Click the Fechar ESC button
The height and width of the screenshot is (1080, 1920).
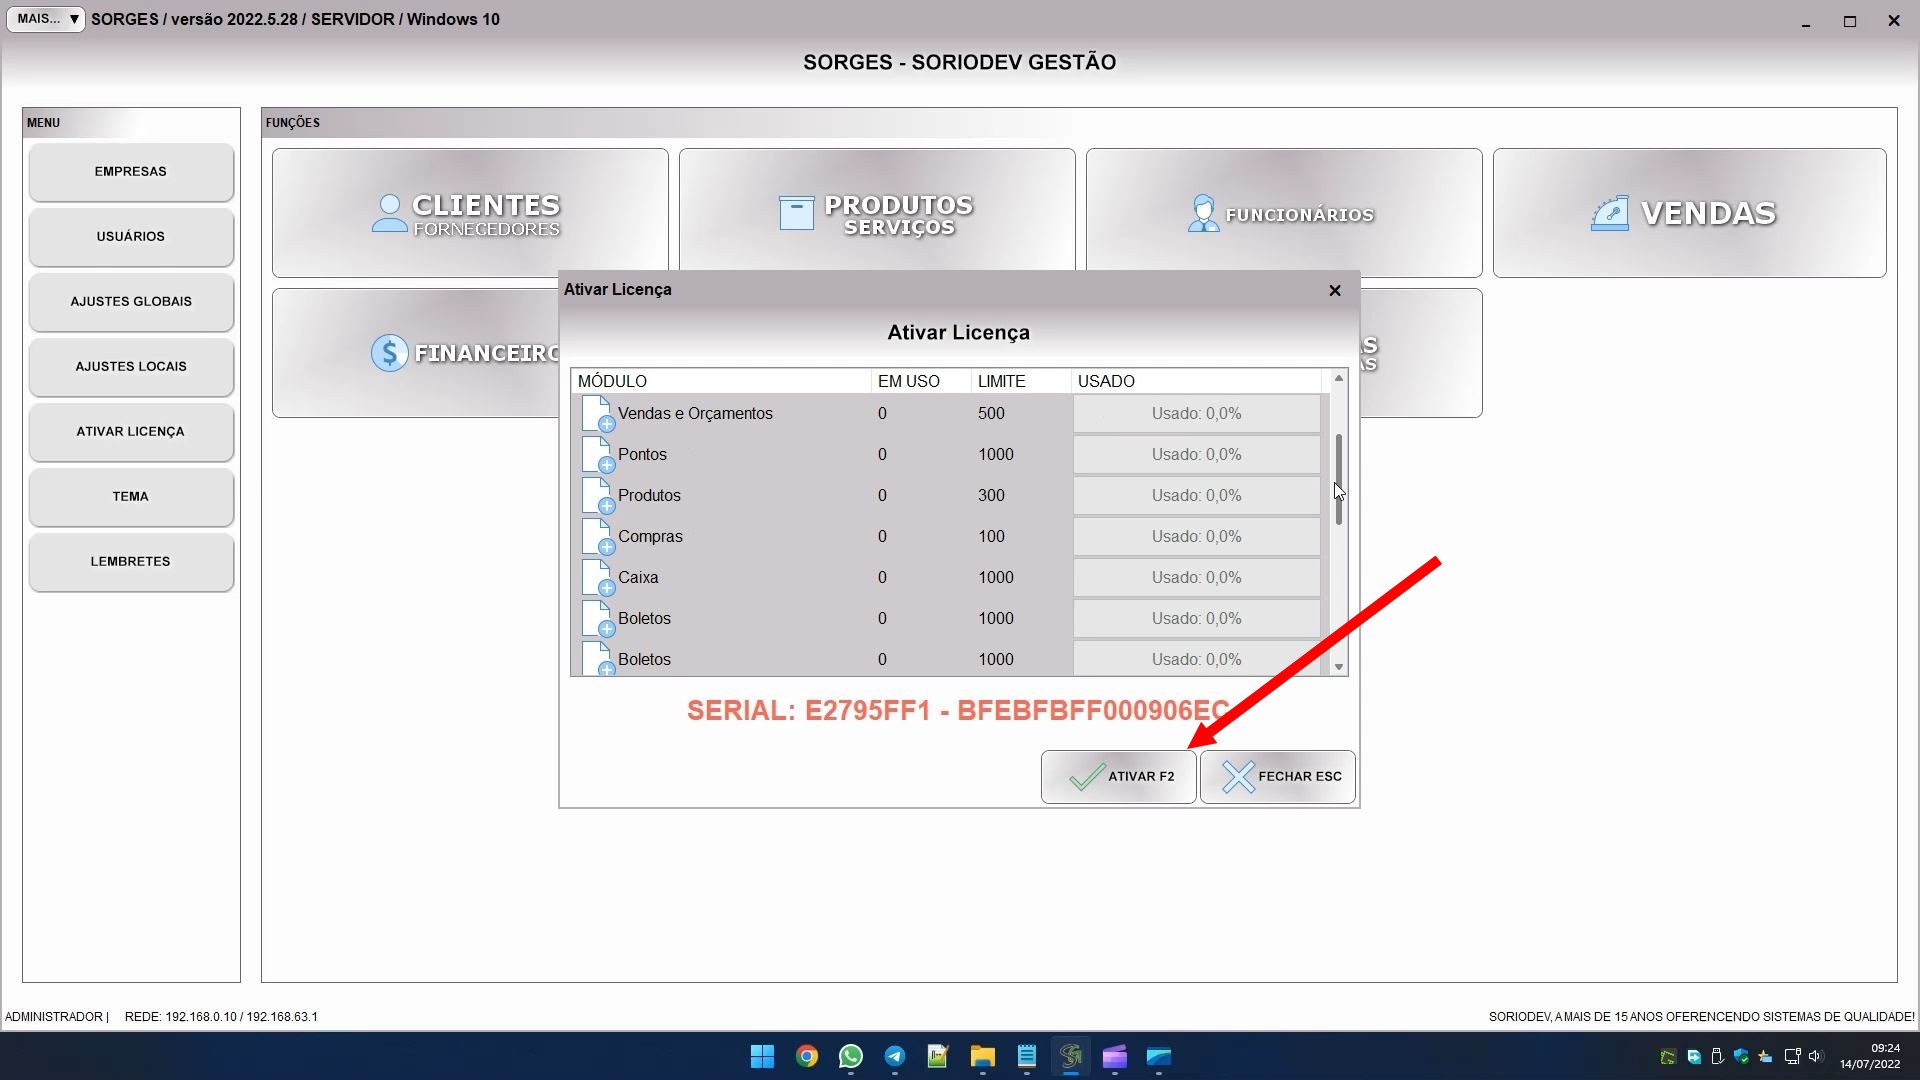pos(1278,777)
